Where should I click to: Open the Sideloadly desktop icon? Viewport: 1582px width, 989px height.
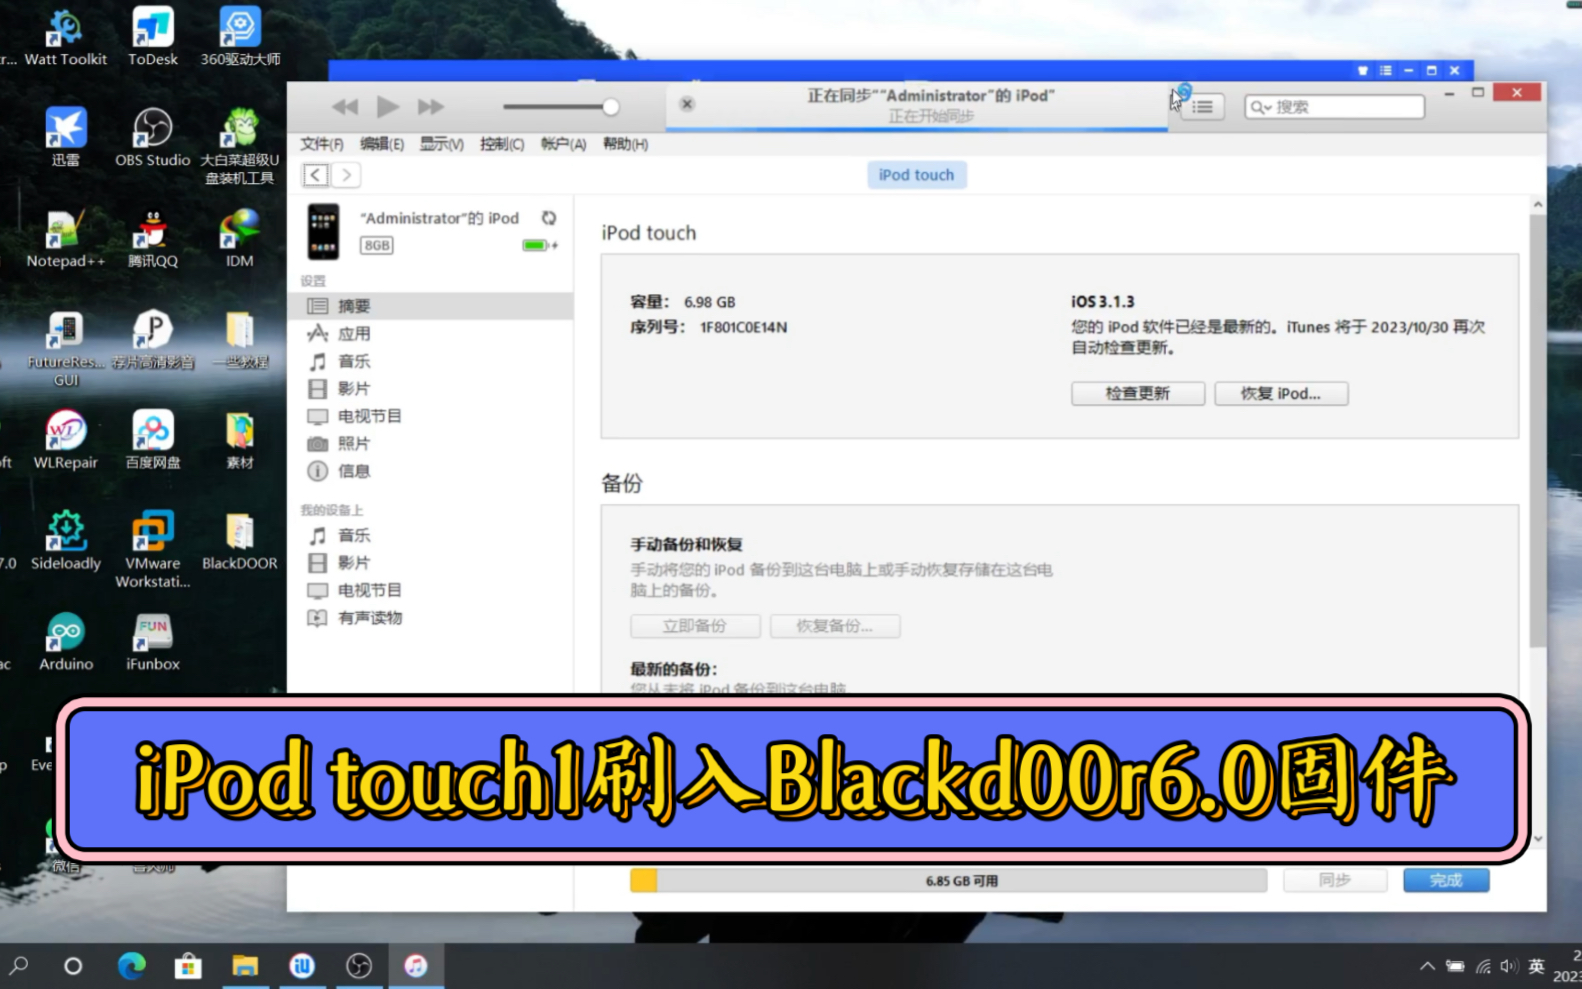(x=66, y=541)
